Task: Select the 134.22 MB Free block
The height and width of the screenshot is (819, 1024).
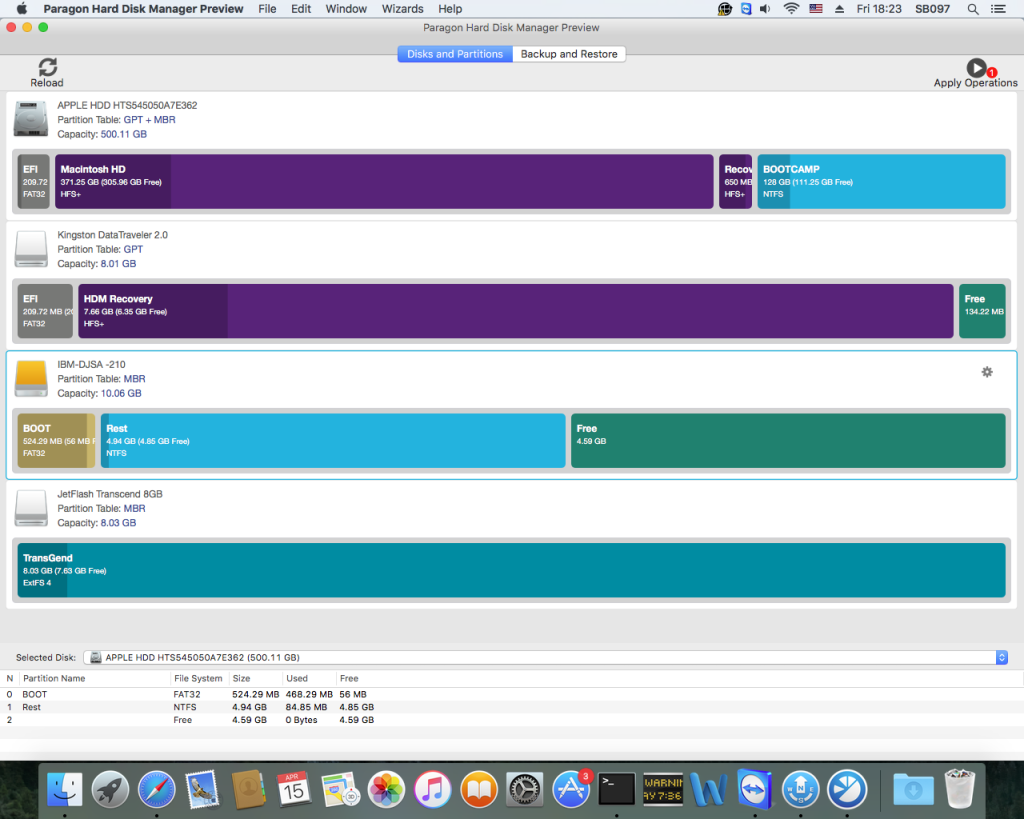Action: pyautogui.click(x=982, y=311)
